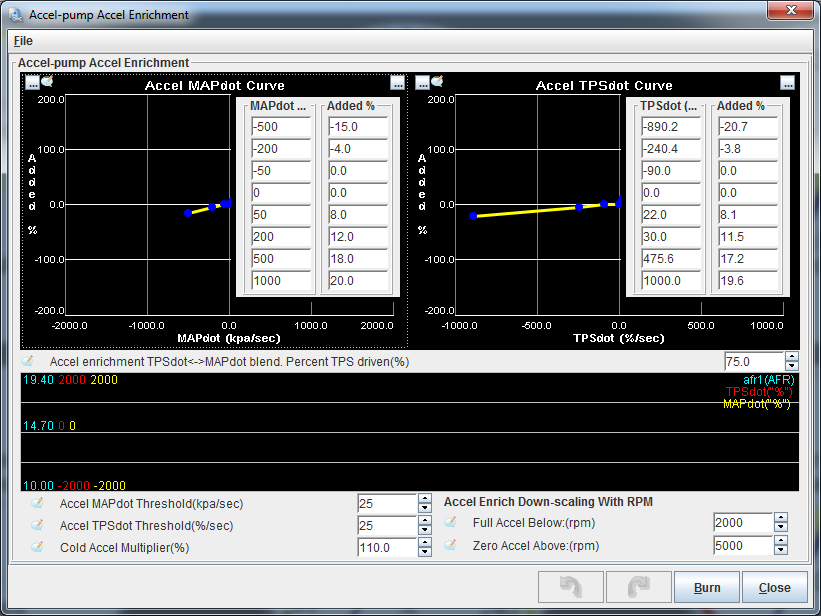The image size is (821, 616).
Task: Click the MAPdot field containing 1000
Action: tap(280, 281)
